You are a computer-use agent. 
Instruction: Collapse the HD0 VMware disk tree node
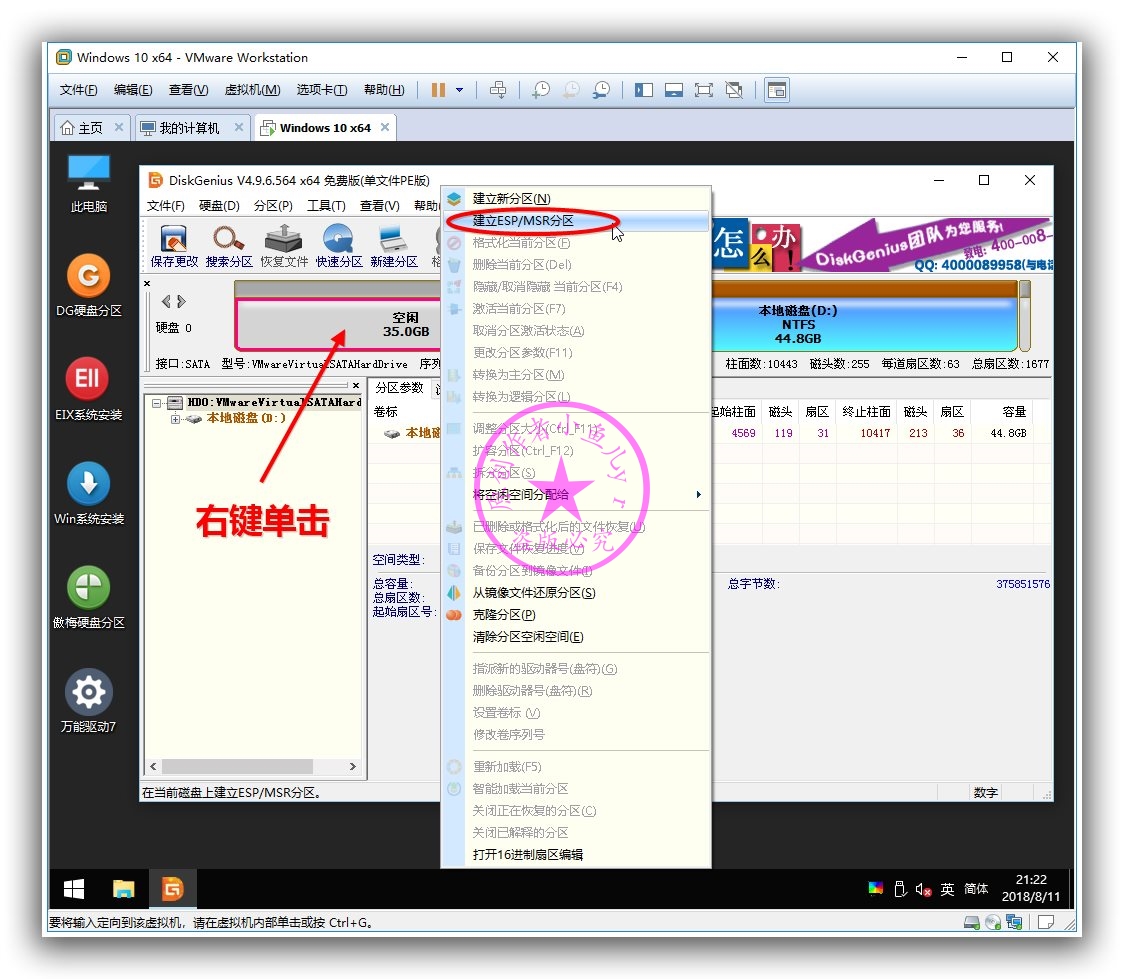[156, 403]
